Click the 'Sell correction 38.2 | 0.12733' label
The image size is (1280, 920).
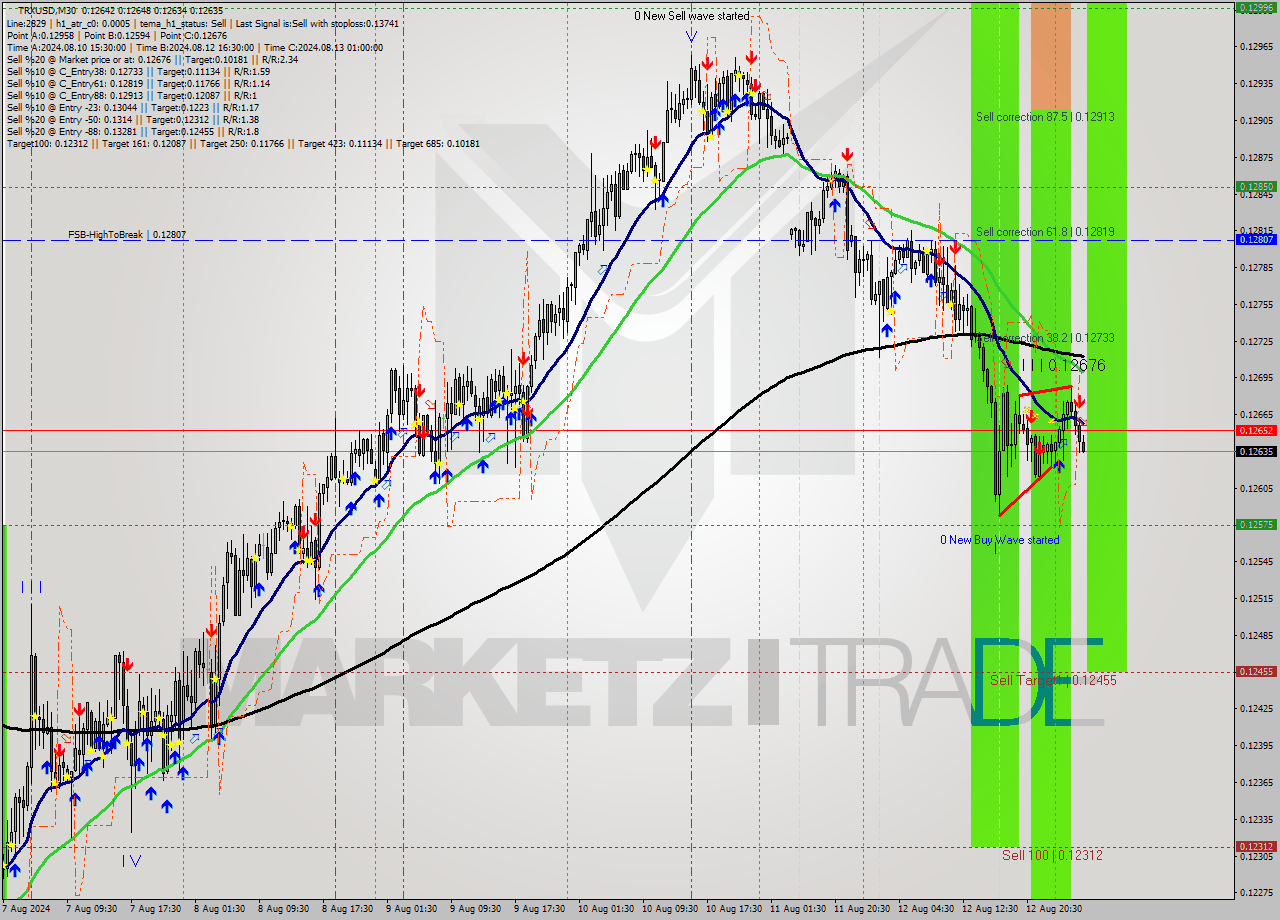(1045, 338)
